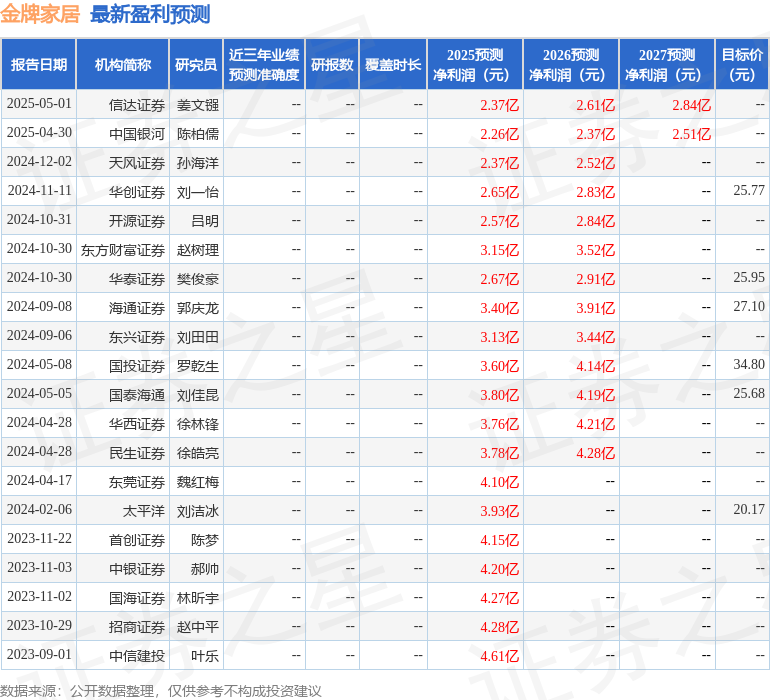Select analyst 孙海洋 cell

(198, 163)
